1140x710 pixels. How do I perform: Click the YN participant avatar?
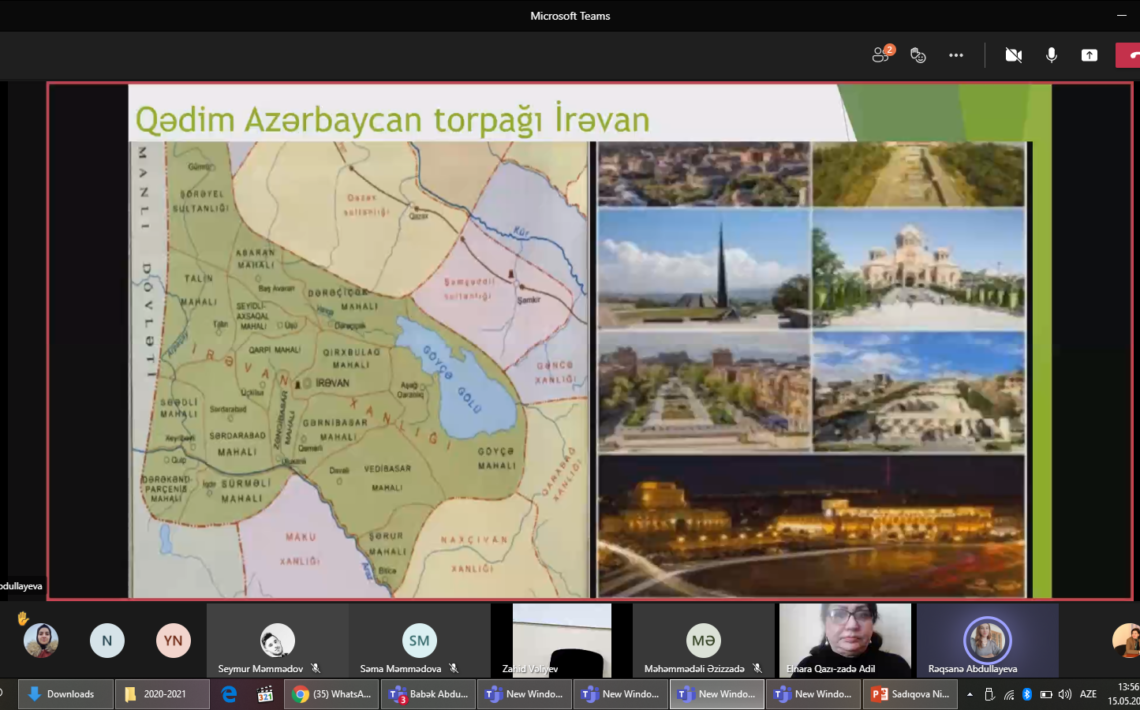173,640
